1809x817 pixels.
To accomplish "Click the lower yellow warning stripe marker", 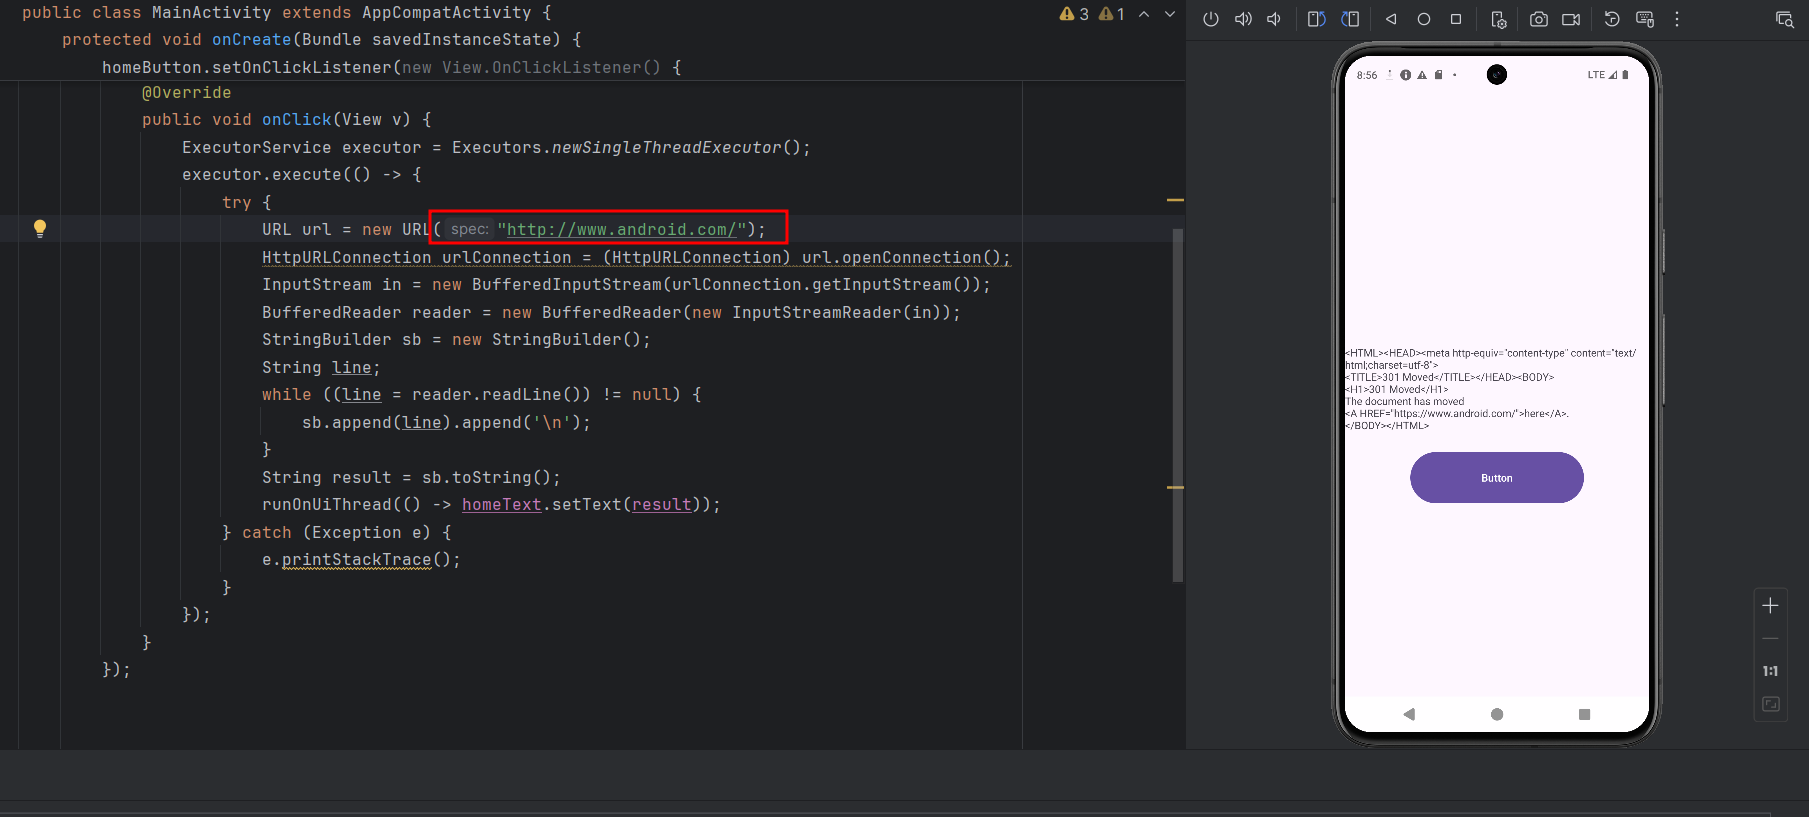I will point(1175,487).
